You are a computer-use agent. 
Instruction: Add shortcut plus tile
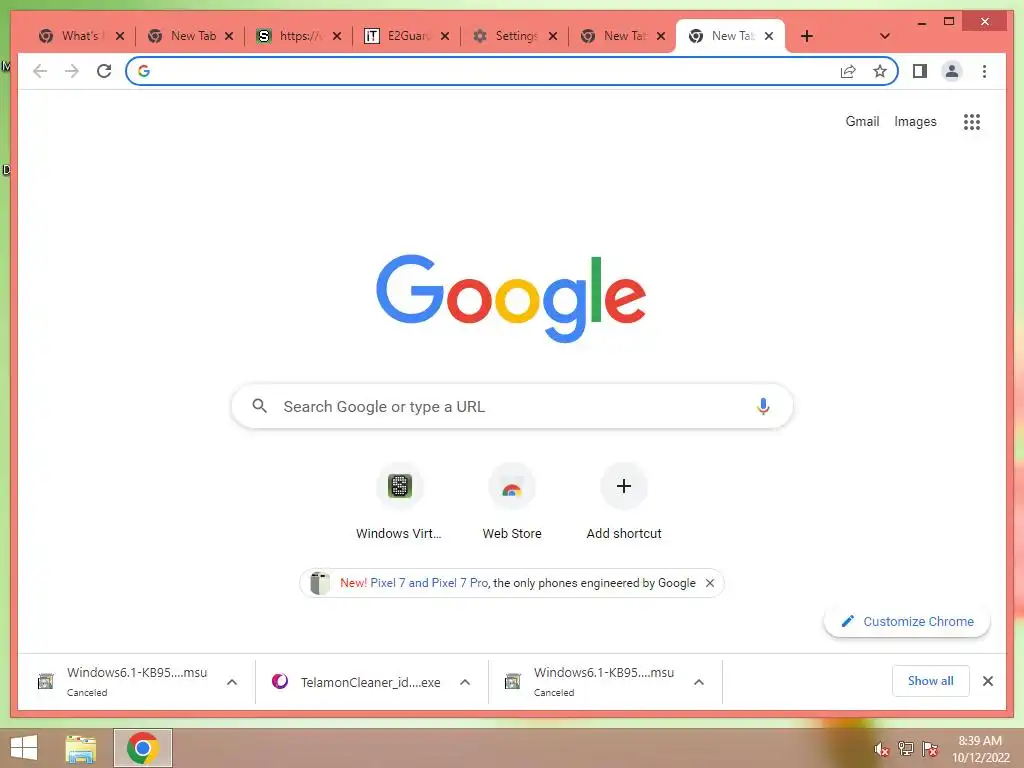click(624, 503)
